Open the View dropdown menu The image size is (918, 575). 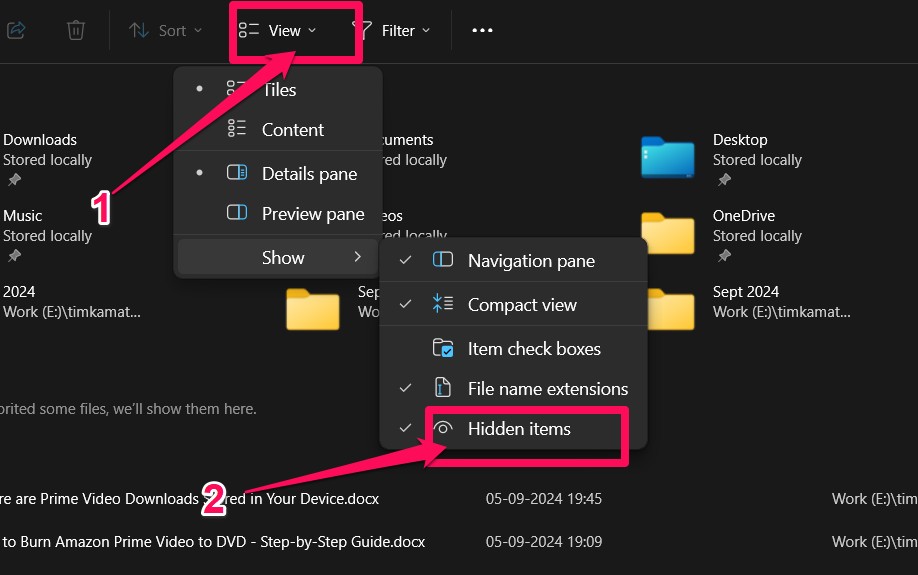pos(279,30)
